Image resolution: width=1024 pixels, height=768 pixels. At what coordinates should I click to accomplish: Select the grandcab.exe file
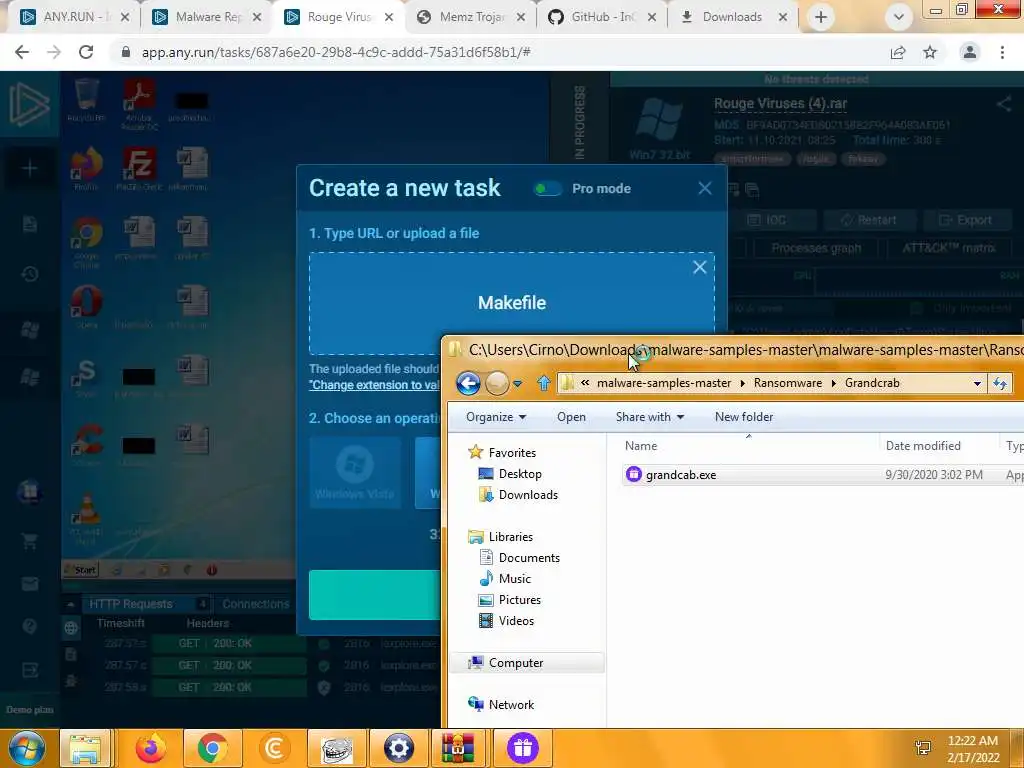click(x=680, y=475)
